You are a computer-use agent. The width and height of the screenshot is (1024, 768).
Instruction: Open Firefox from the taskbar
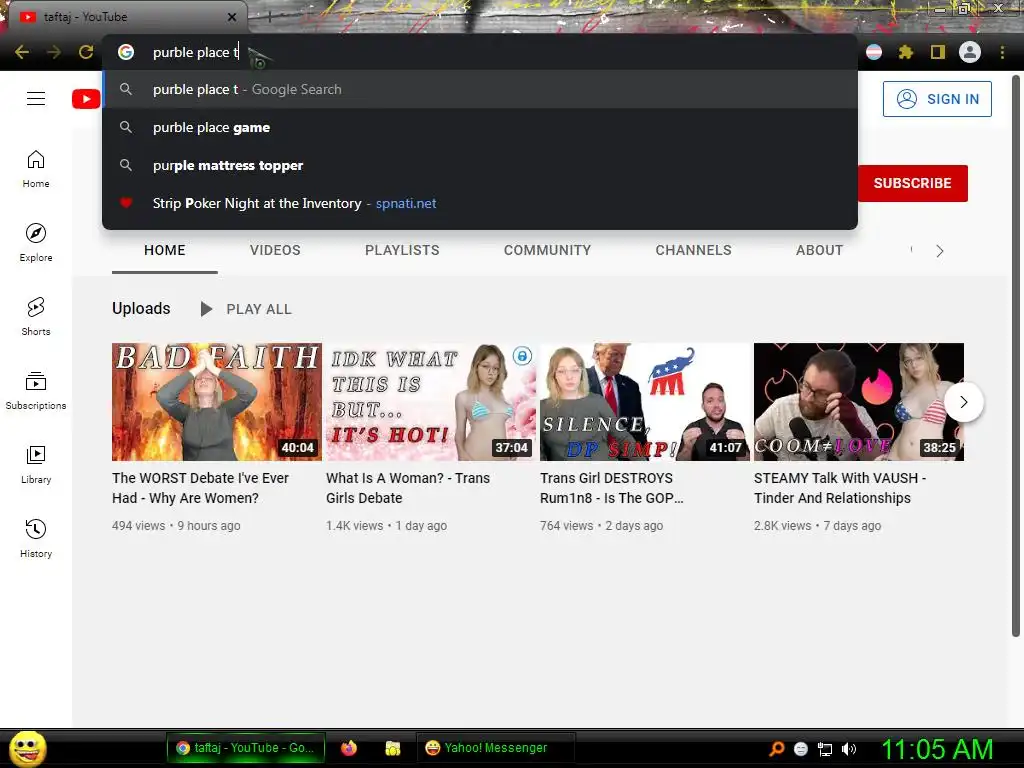349,748
